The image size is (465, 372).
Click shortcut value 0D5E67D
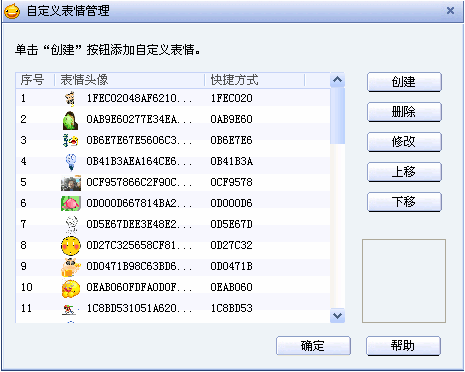pos(231,224)
